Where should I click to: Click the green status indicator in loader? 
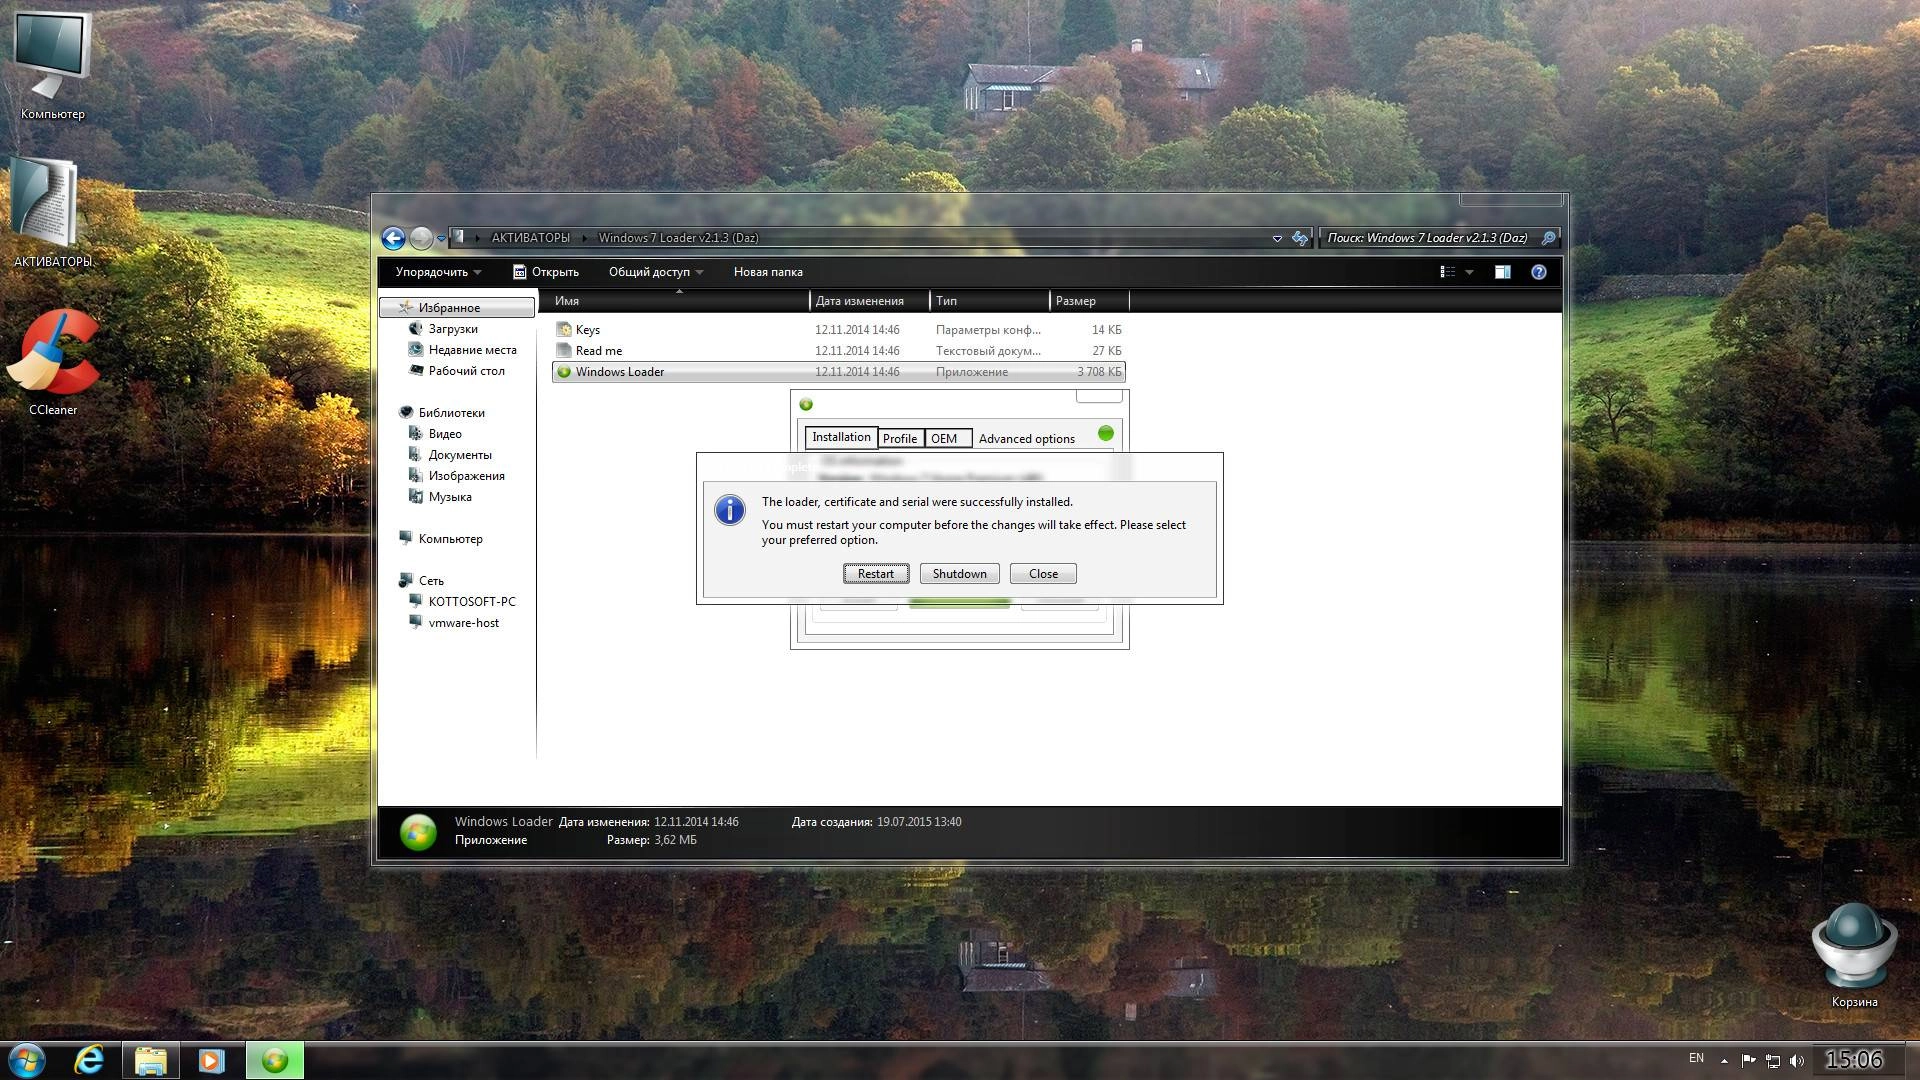pyautogui.click(x=1105, y=433)
